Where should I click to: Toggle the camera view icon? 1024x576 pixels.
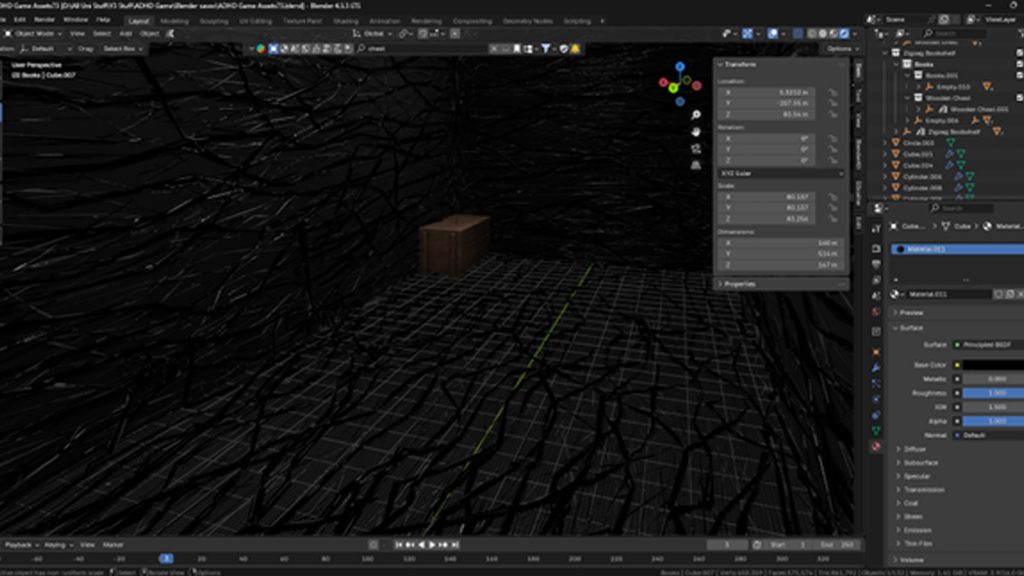tap(695, 148)
